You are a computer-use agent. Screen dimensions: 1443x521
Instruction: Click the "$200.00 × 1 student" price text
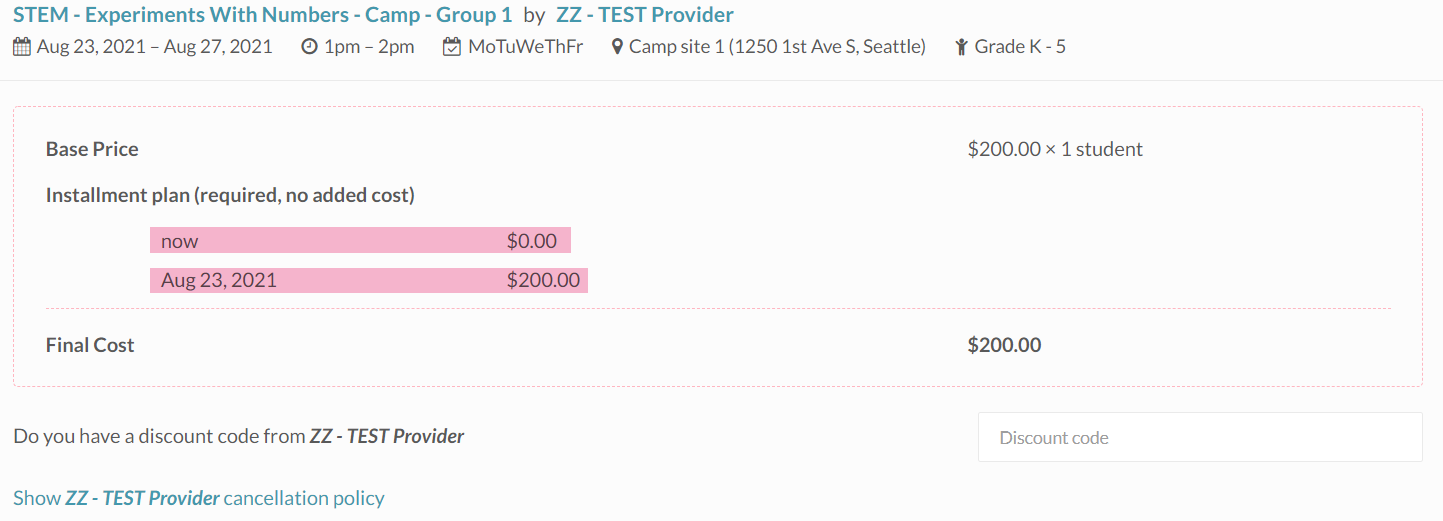(1055, 149)
